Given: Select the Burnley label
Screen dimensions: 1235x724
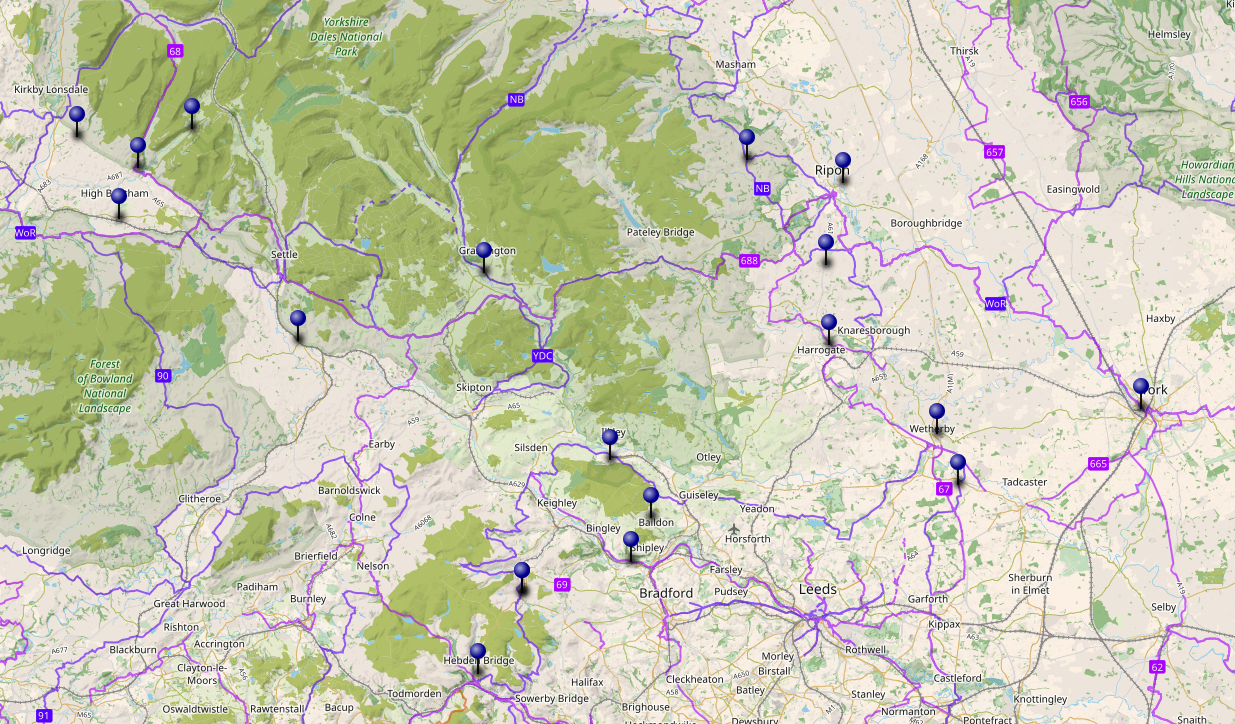Looking at the screenshot, I should [308, 599].
